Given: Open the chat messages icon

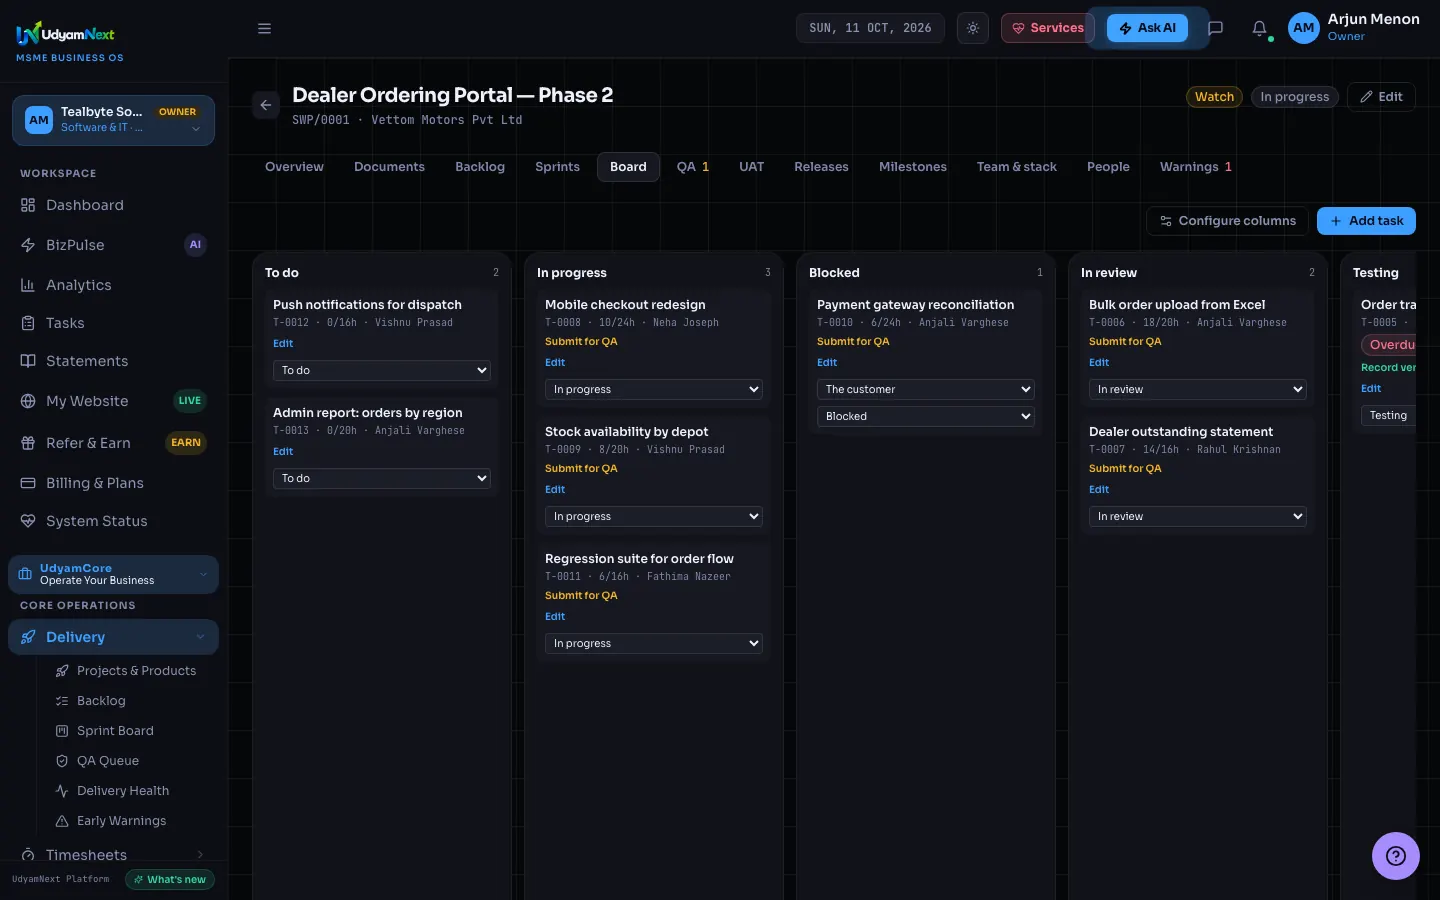Looking at the screenshot, I should [x=1215, y=28].
